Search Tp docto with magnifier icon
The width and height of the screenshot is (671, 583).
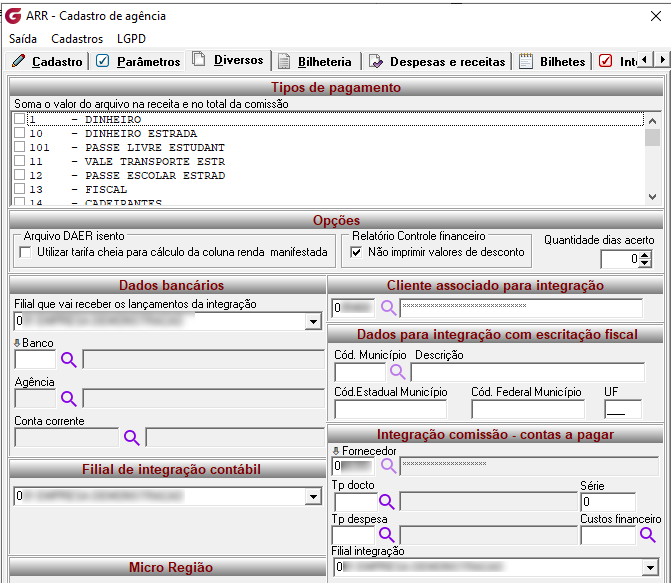coord(386,501)
